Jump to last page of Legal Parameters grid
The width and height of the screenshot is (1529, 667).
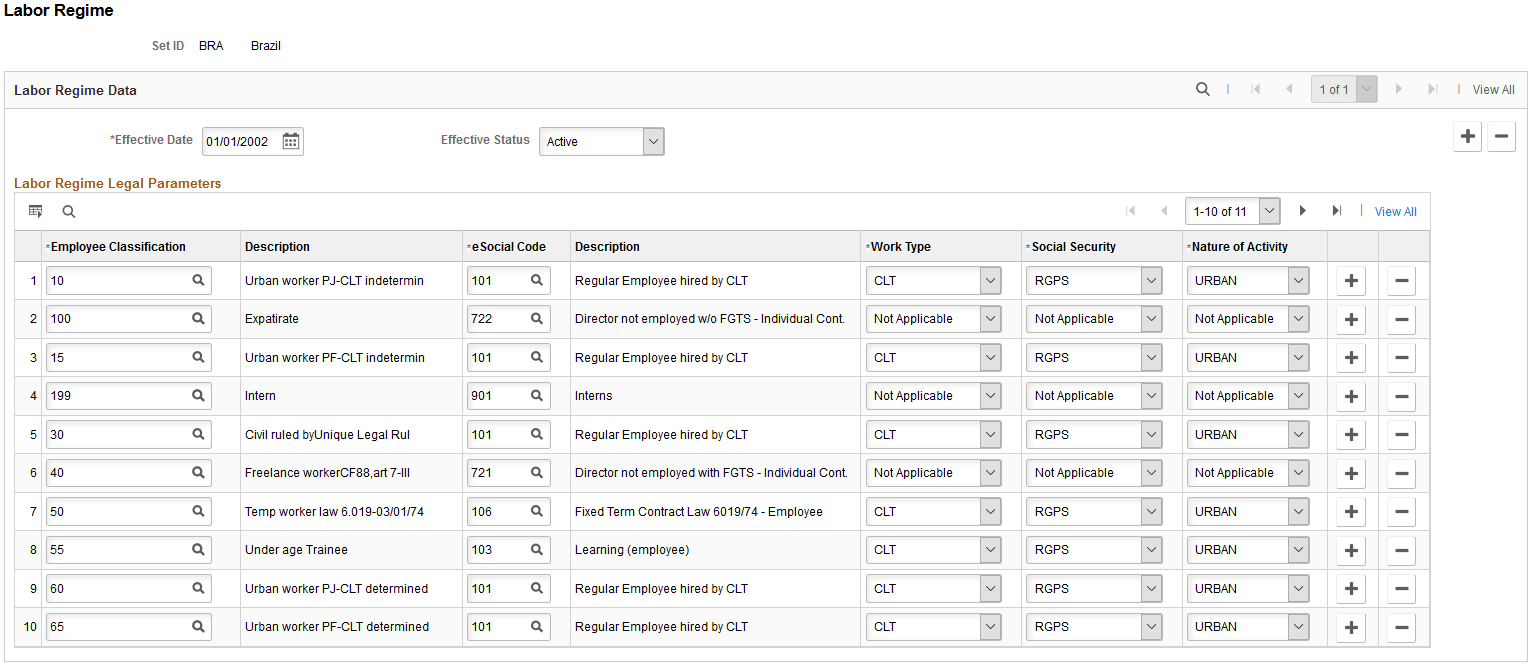pos(1336,211)
